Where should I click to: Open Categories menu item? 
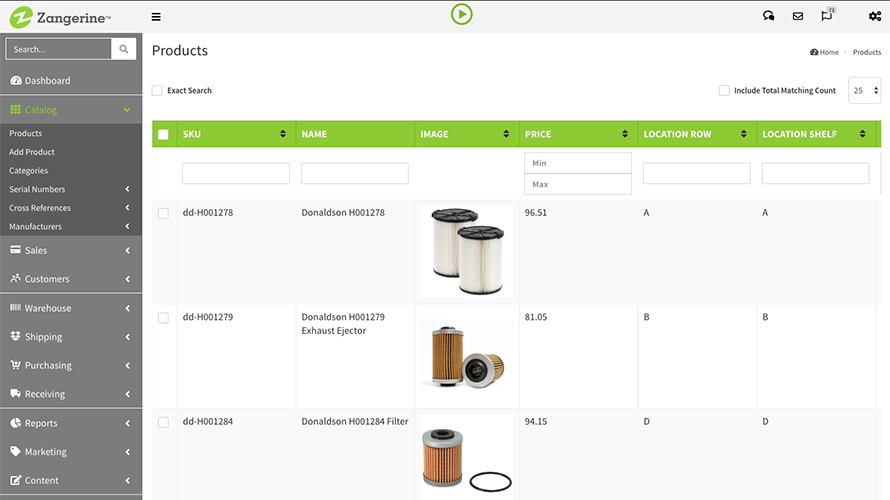(28, 171)
